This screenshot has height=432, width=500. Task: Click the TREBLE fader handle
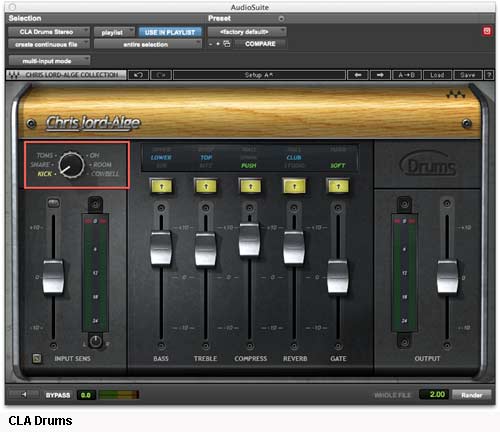[x=206, y=250]
